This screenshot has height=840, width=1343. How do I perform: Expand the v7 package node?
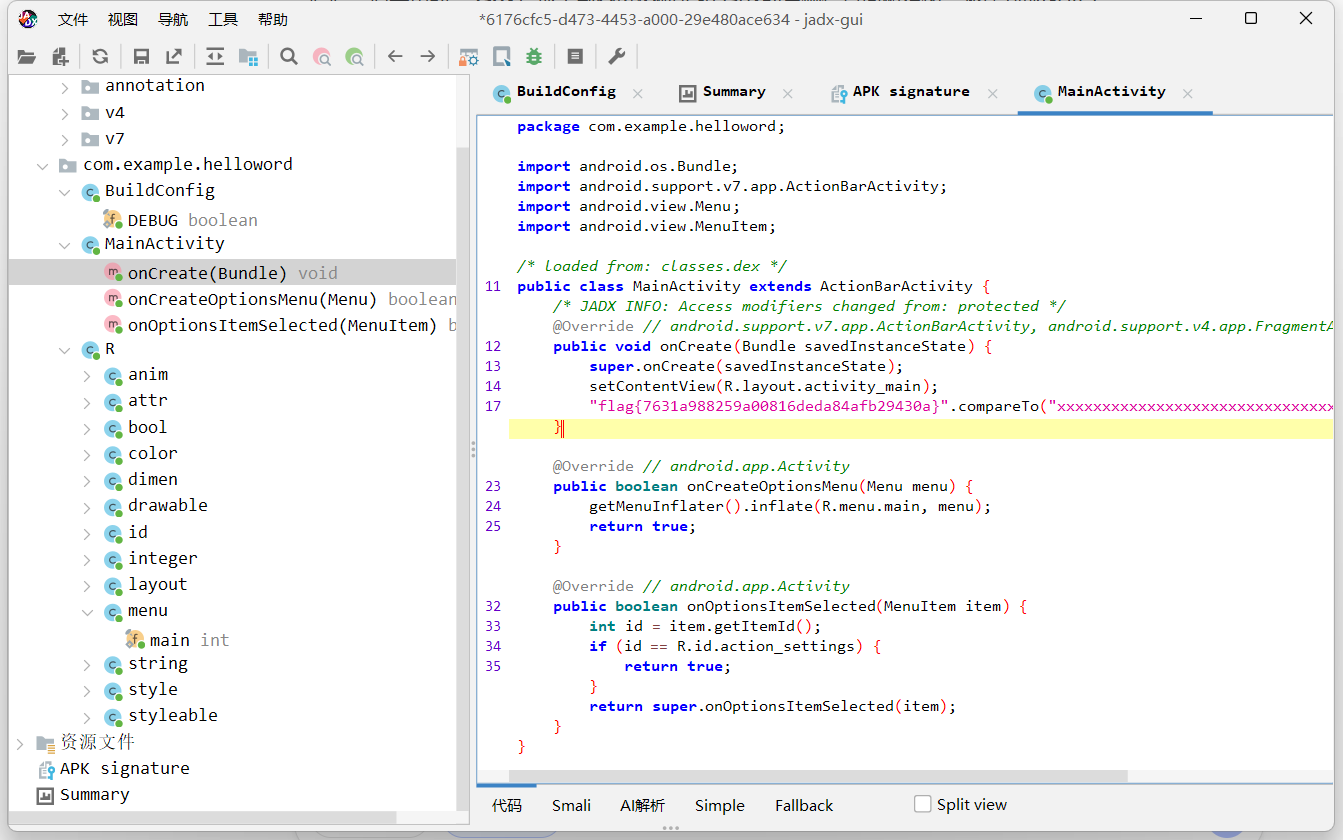(65, 139)
